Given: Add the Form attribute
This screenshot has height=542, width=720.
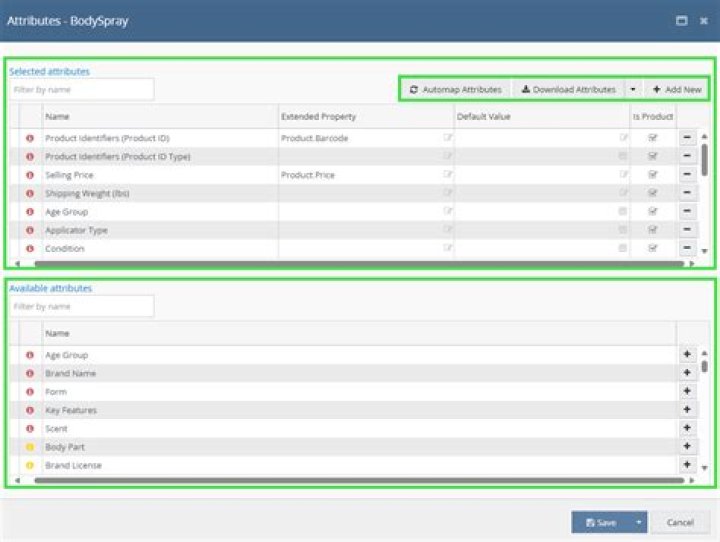Looking at the screenshot, I should tap(687, 391).
